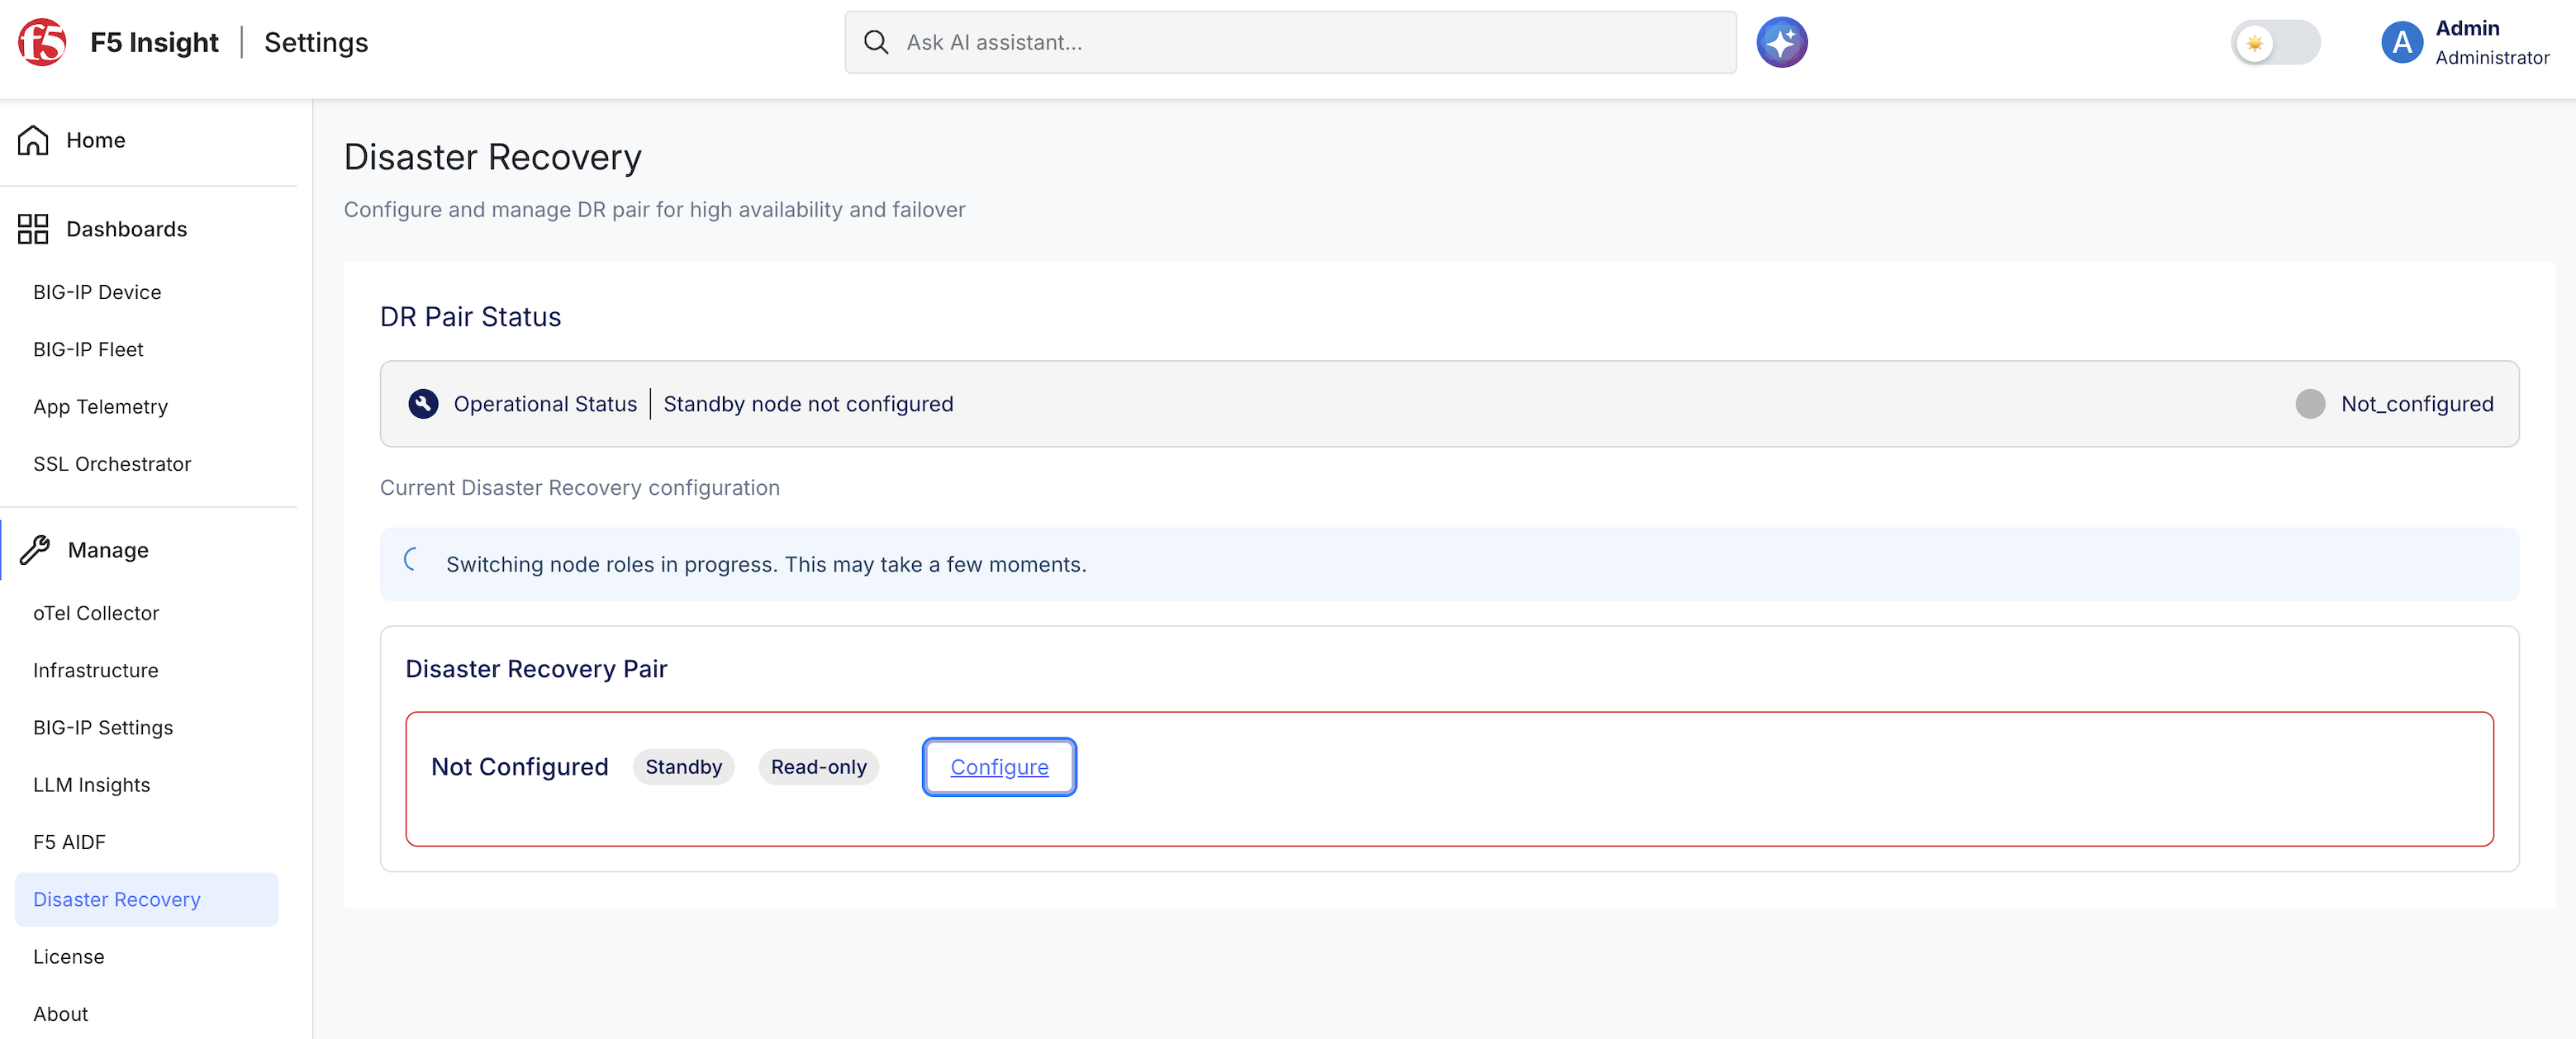Click the search magnifier icon
Image resolution: width=2576 pixels, height=1039 pixels.
pos(876,42)
